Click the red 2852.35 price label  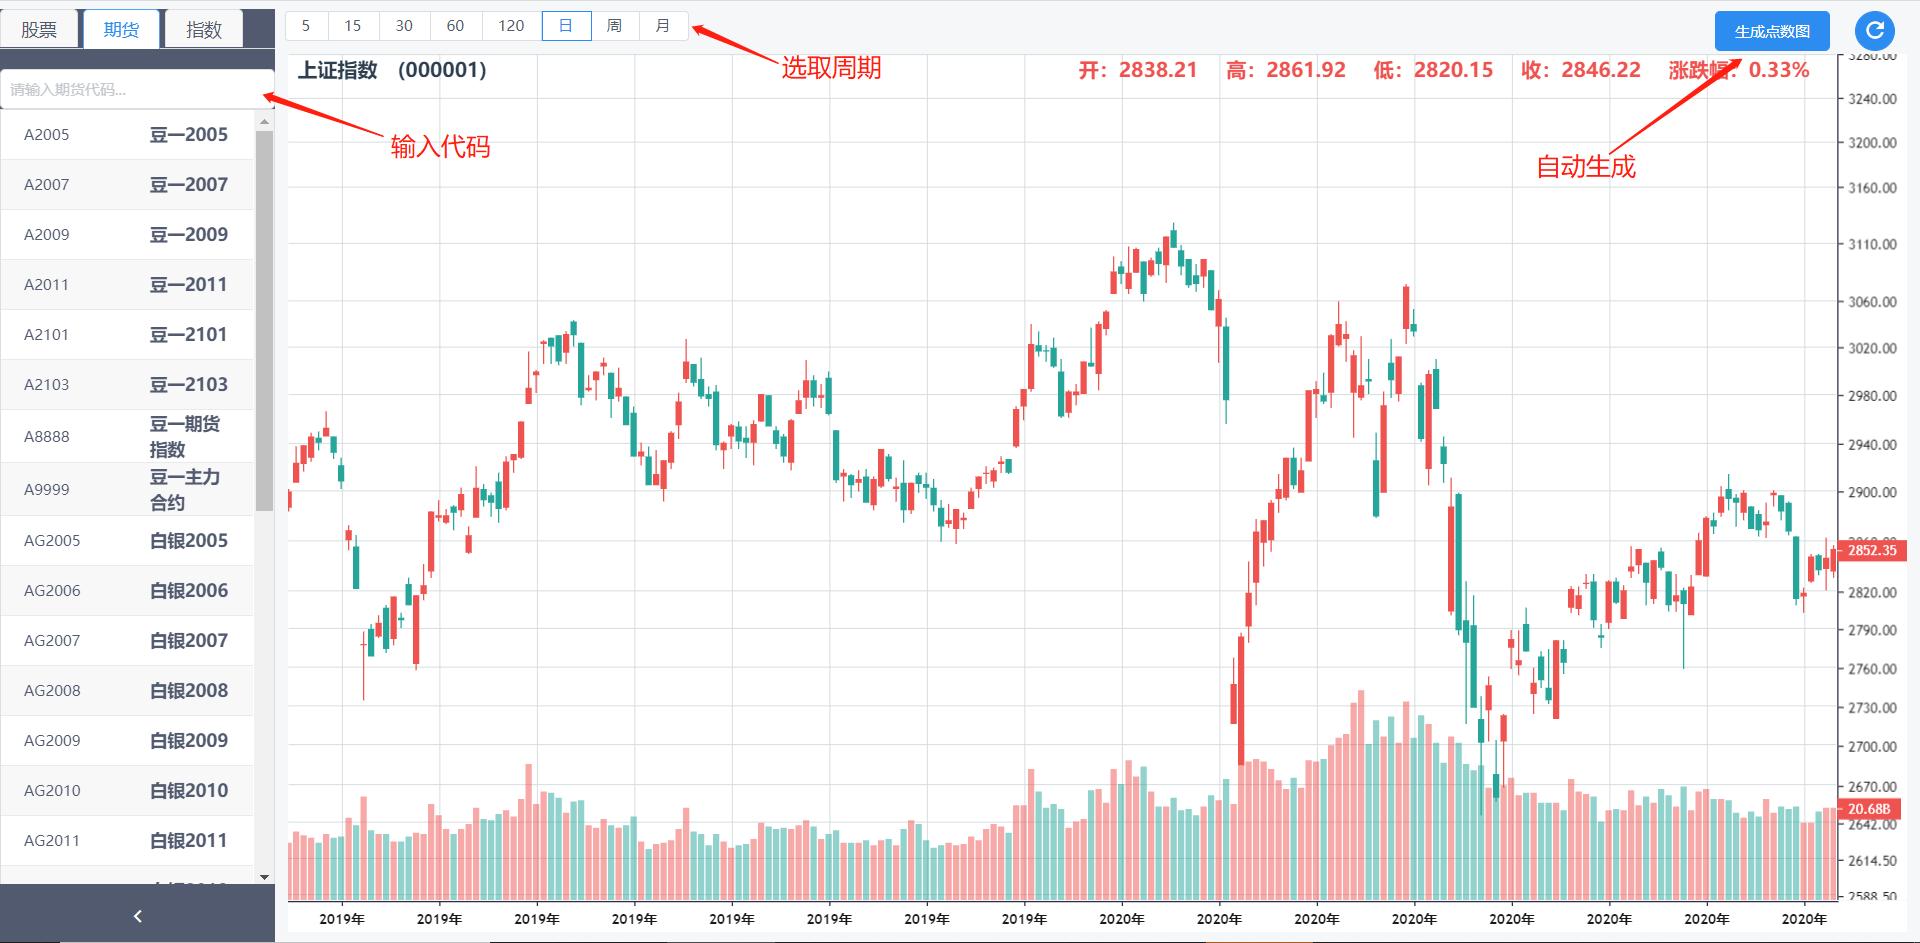tap(1872, 550)
